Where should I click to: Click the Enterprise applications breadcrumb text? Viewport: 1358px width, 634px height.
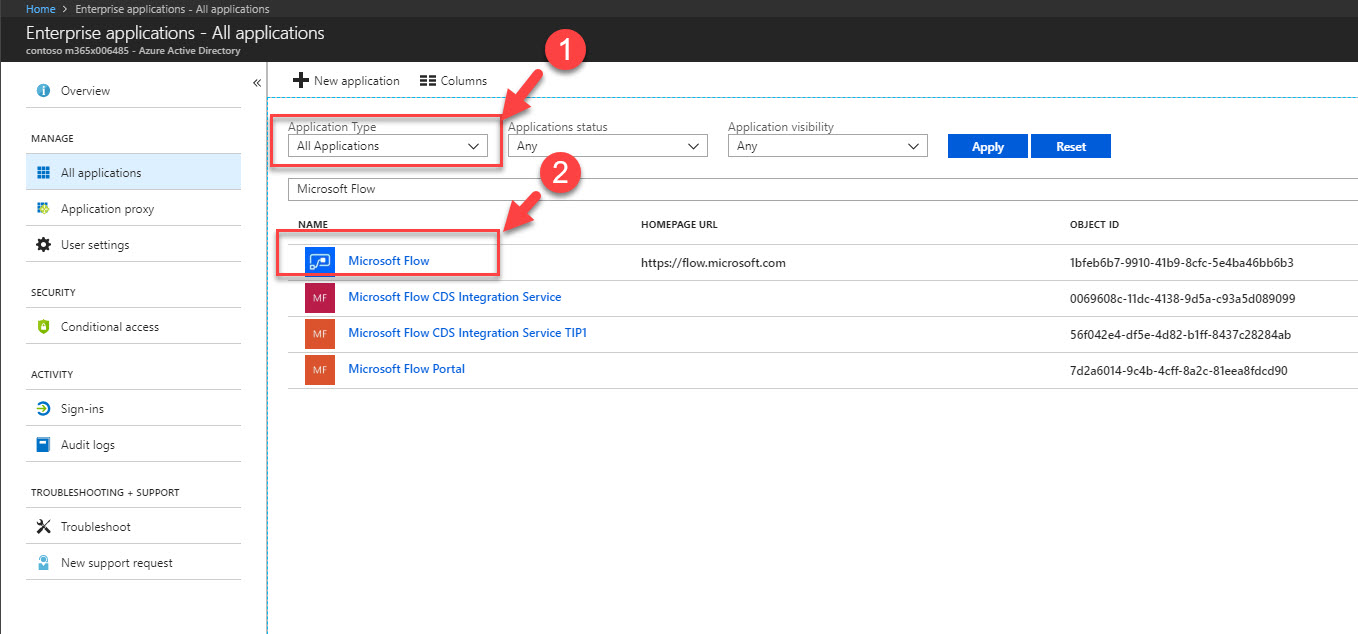tap(172, 9)
